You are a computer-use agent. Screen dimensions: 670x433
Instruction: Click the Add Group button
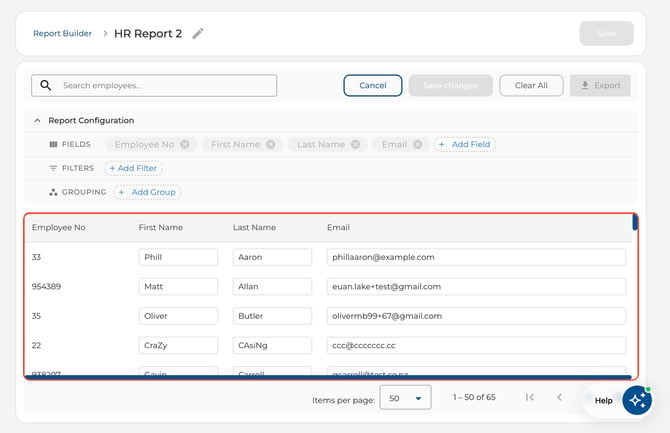click(147, 192)
